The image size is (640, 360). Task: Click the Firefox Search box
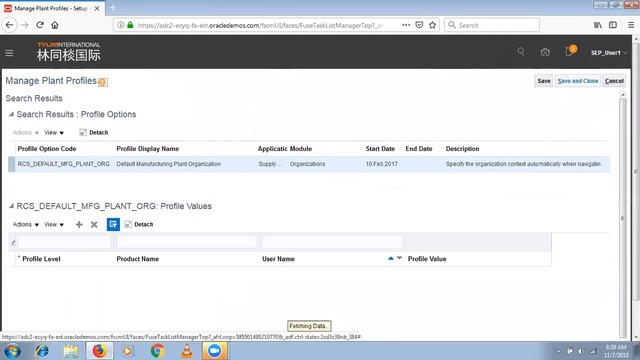pyautogui.click(x=492, y=25)
